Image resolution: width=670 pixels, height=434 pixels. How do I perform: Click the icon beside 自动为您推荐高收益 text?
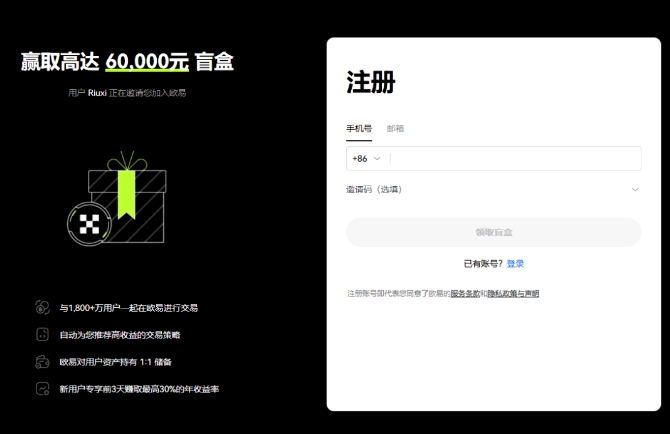tap(42, 334)
